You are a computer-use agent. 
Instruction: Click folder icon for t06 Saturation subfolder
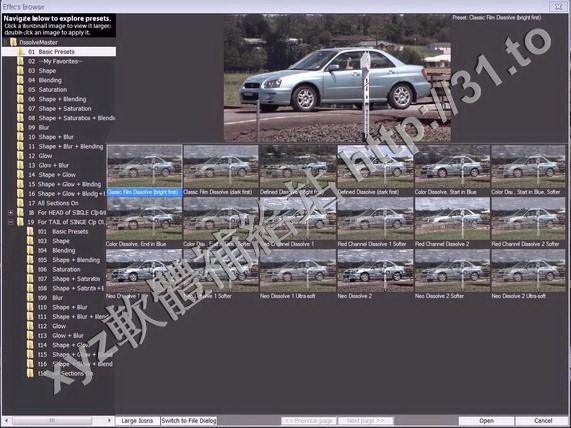tap(30, 270)
